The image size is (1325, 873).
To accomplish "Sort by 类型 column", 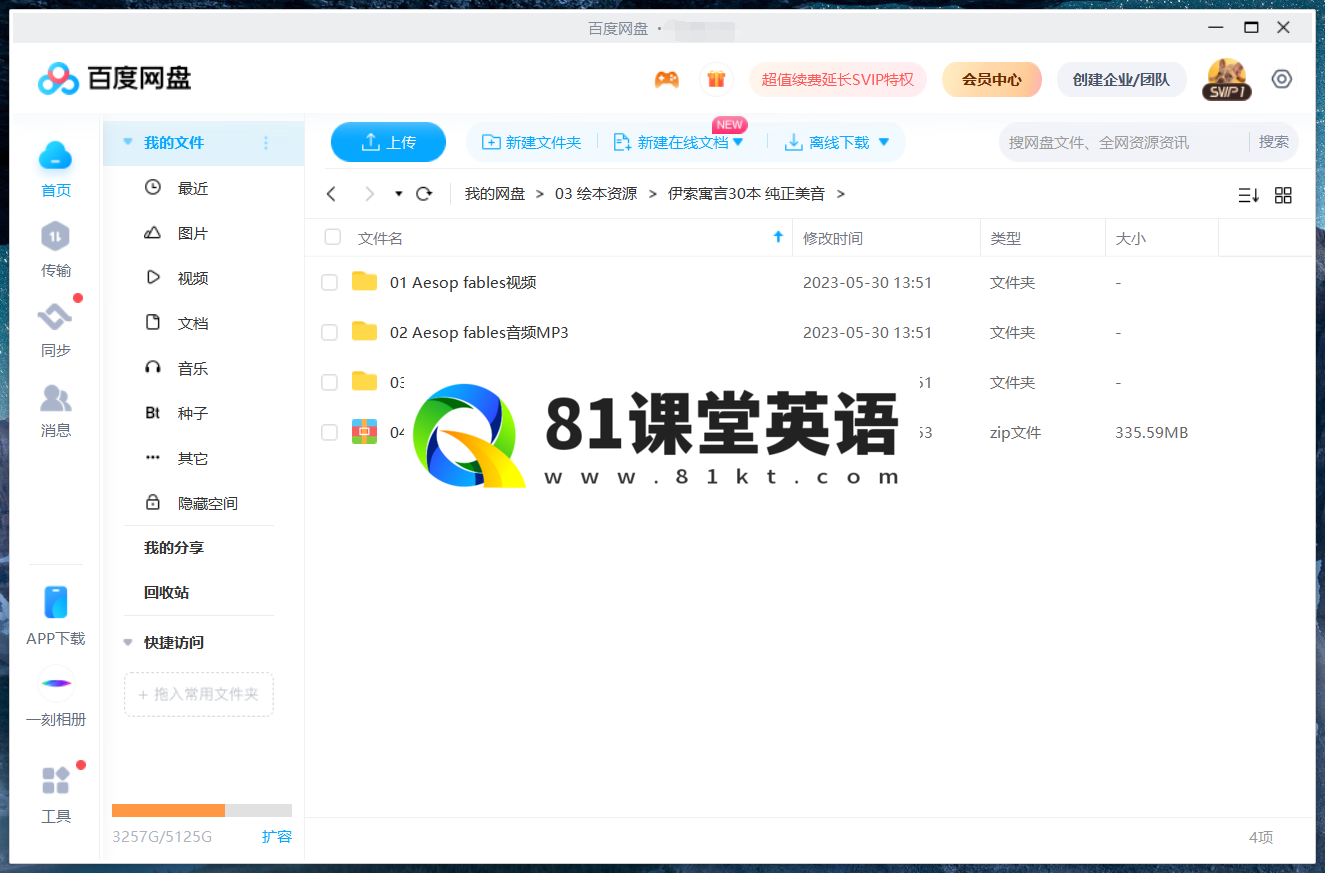I will tap(1005, 238).
